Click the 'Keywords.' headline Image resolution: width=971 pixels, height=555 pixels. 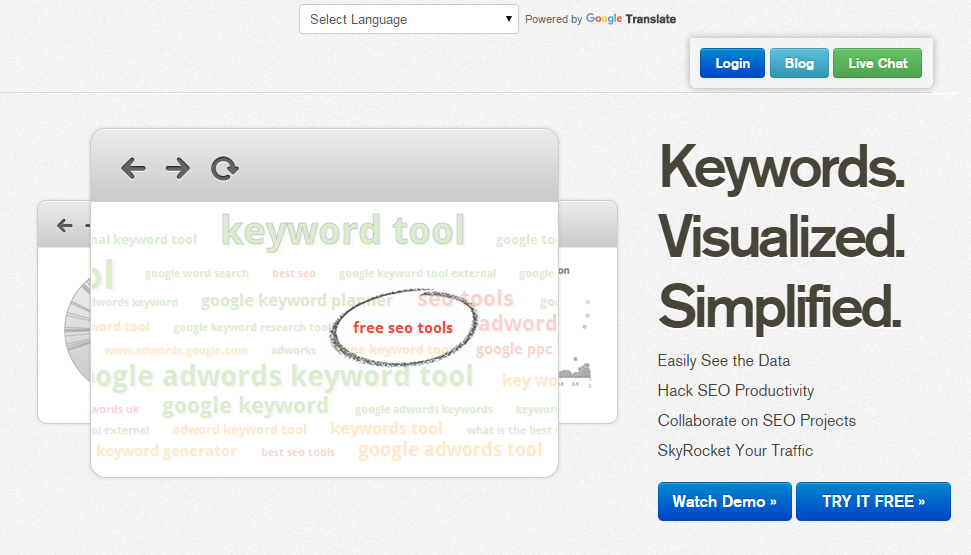[782, 168]
